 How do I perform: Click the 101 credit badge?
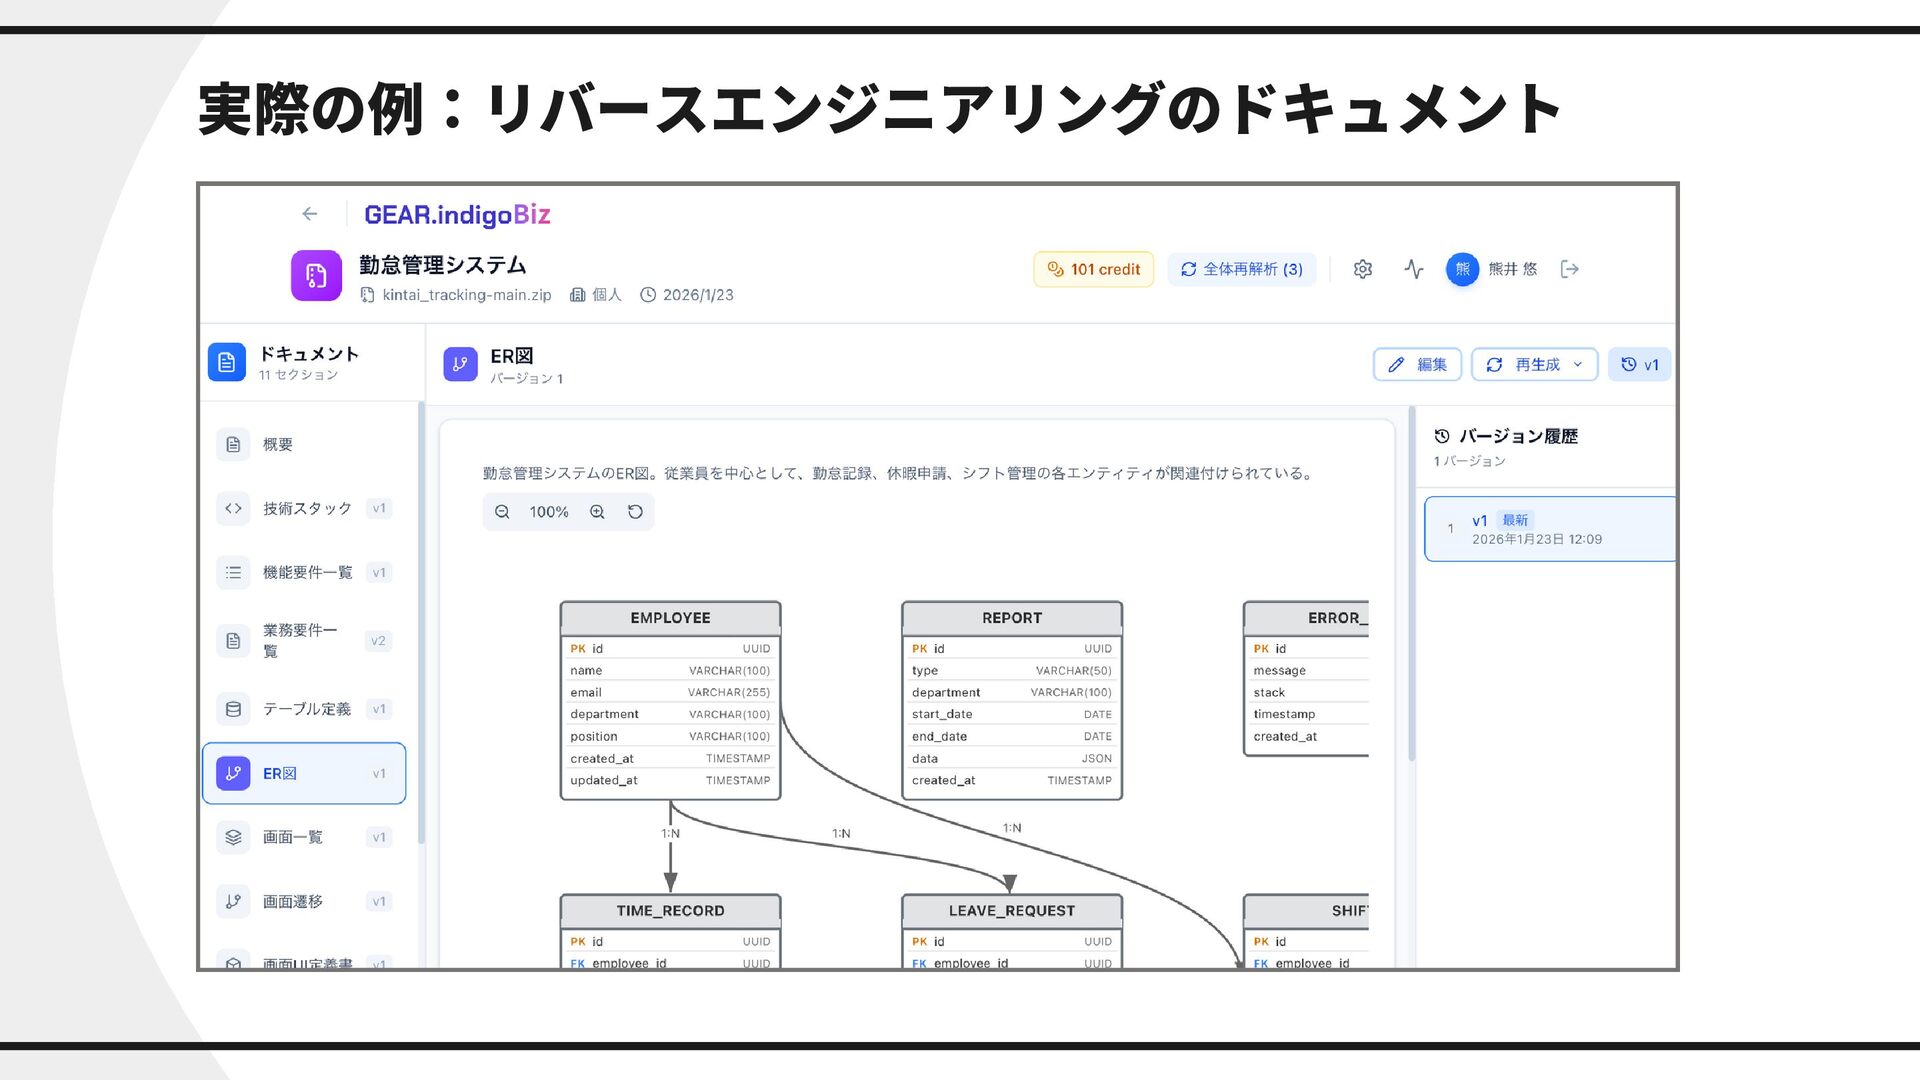click(1093, 269)
